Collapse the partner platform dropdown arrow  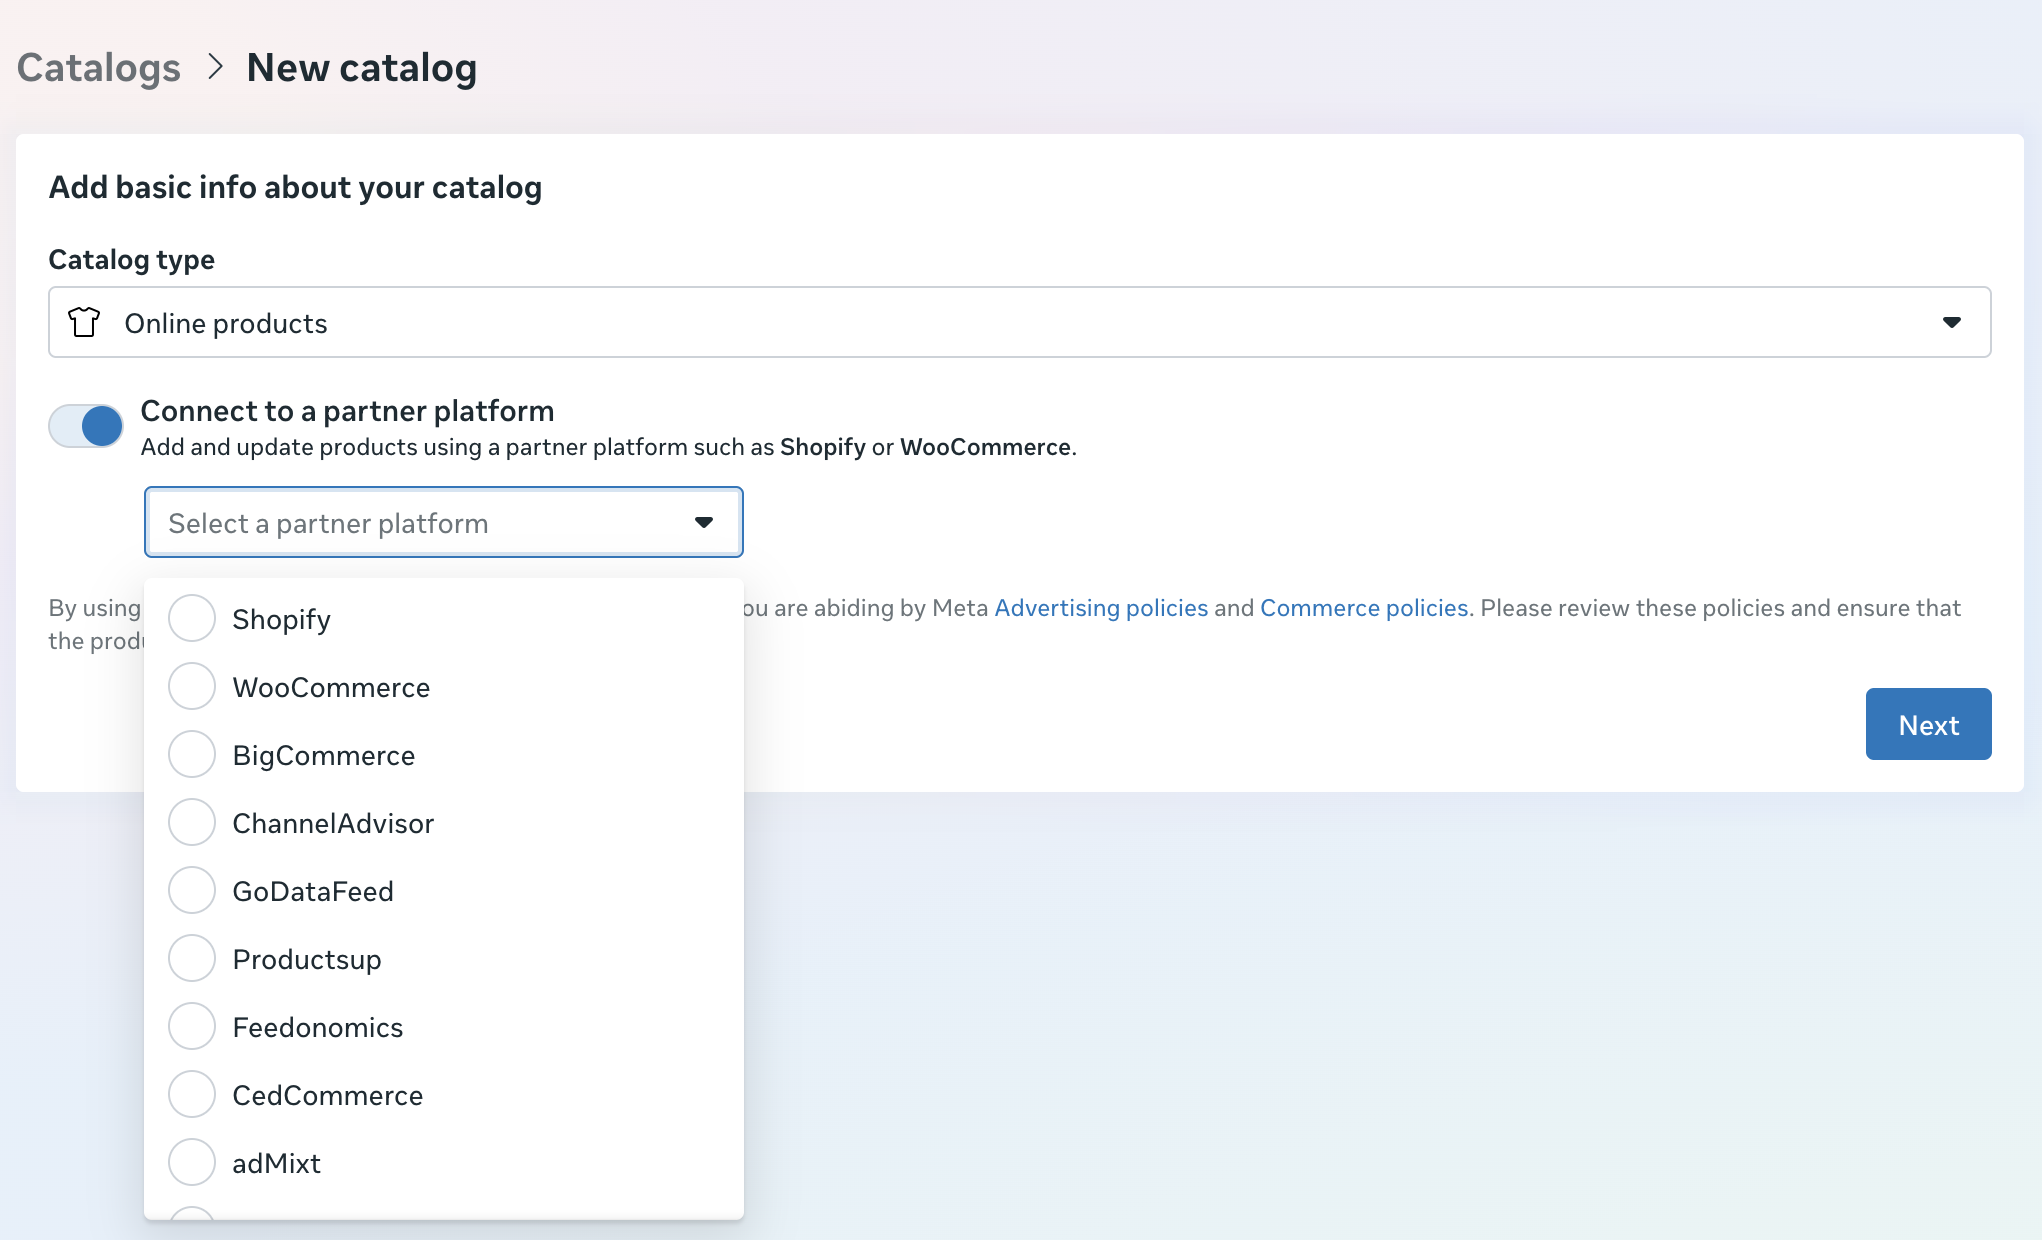click(704, 522)
